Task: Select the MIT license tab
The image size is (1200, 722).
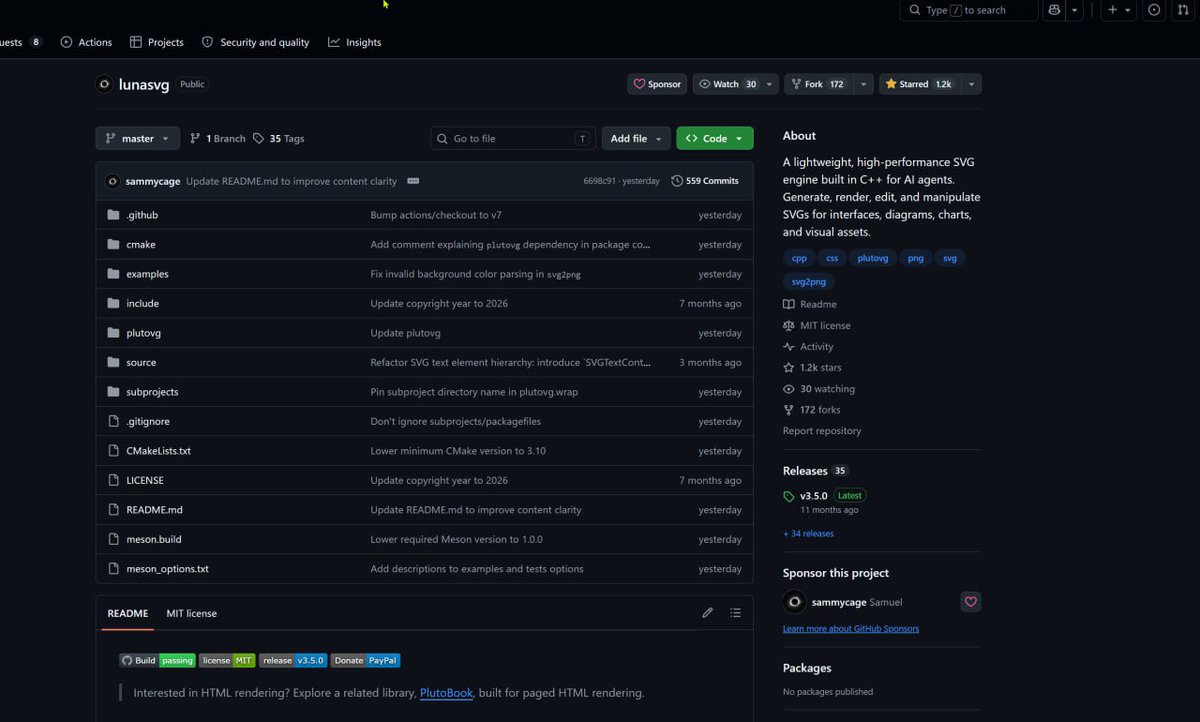Action: [x=191, y=613]
